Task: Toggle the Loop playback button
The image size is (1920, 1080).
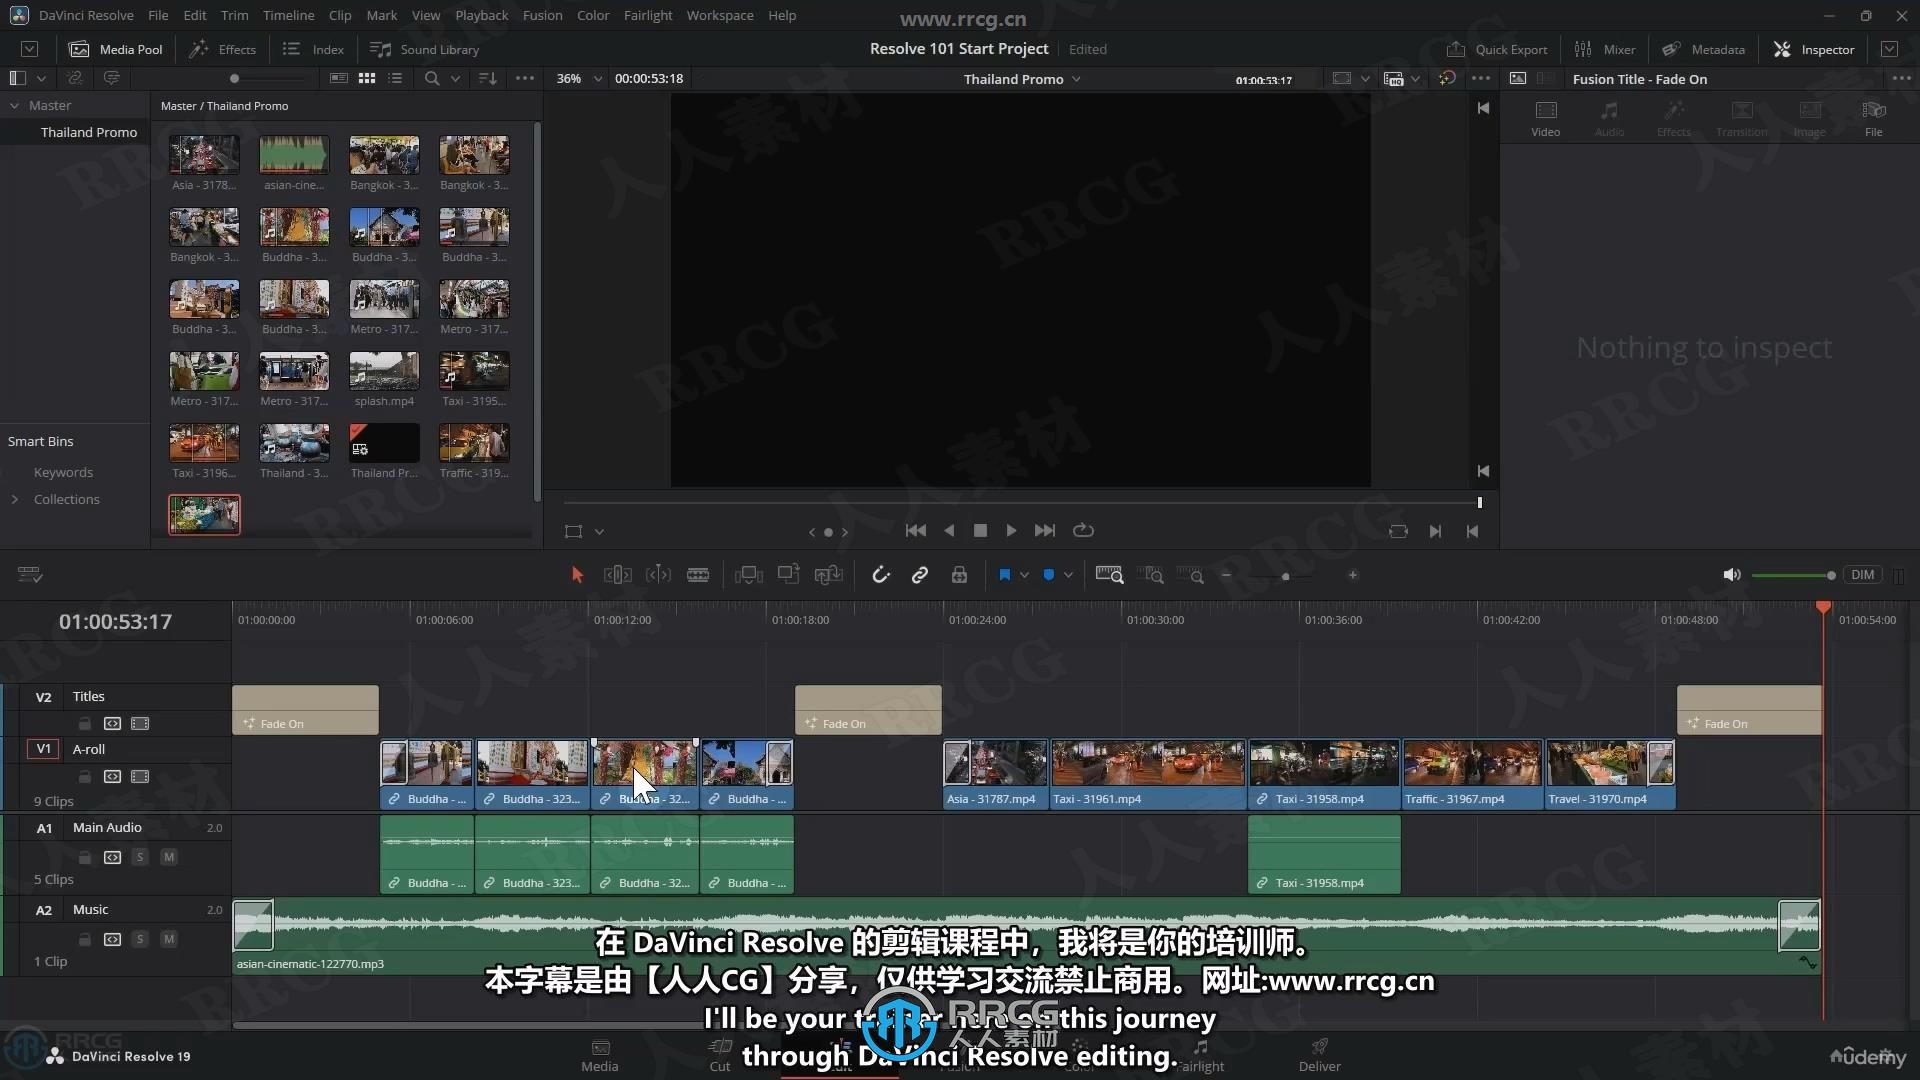Action: [1083, 531]
